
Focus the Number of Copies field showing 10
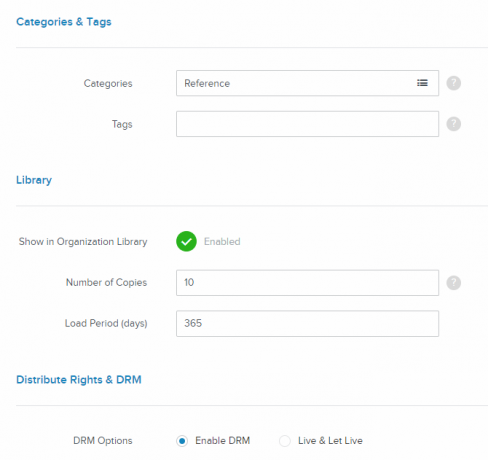(x=307, y=283)
